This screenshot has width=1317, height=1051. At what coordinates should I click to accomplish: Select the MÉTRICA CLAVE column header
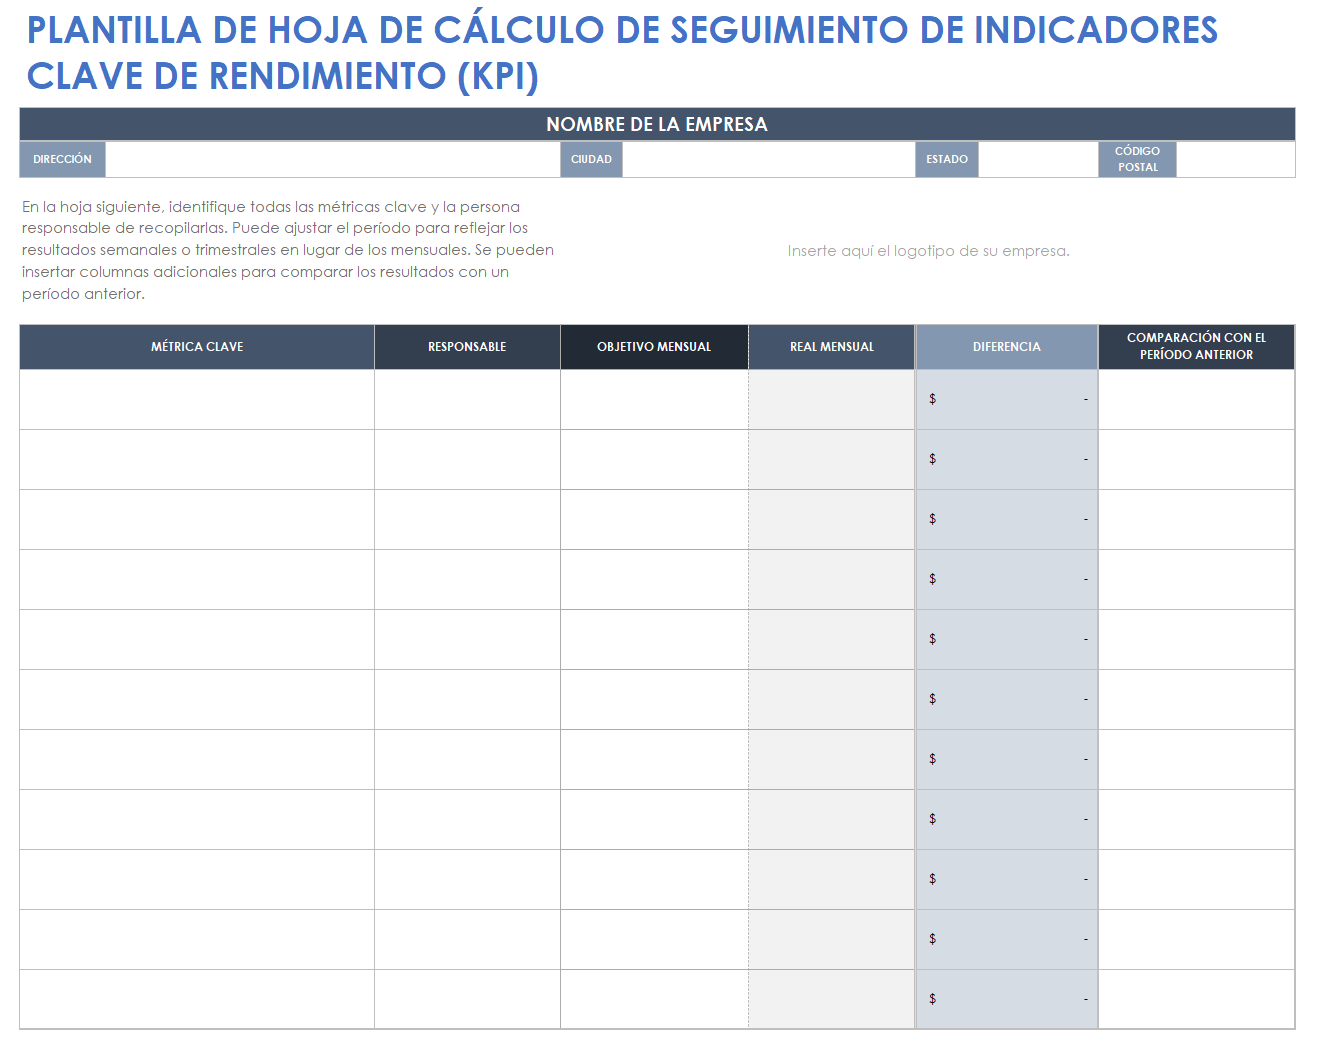coord(197,347)
